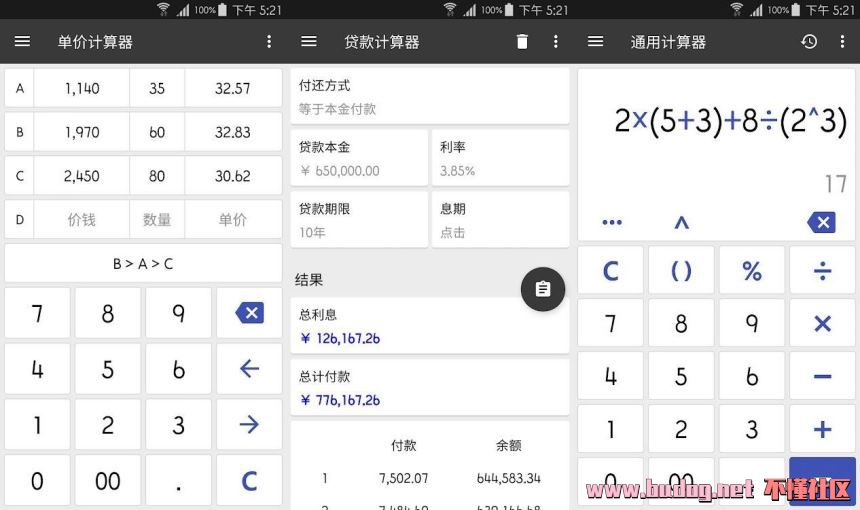
Task: Open hamburger menu in unit price calculator
Action: point(22,42)
